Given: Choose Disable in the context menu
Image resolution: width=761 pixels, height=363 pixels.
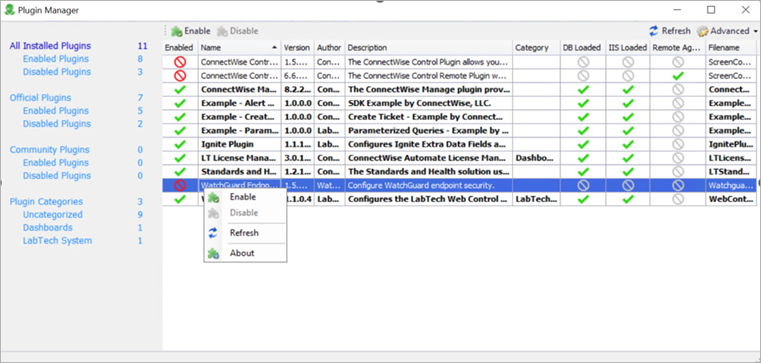Looking at the screenshot, I should [x=245, y=213].
